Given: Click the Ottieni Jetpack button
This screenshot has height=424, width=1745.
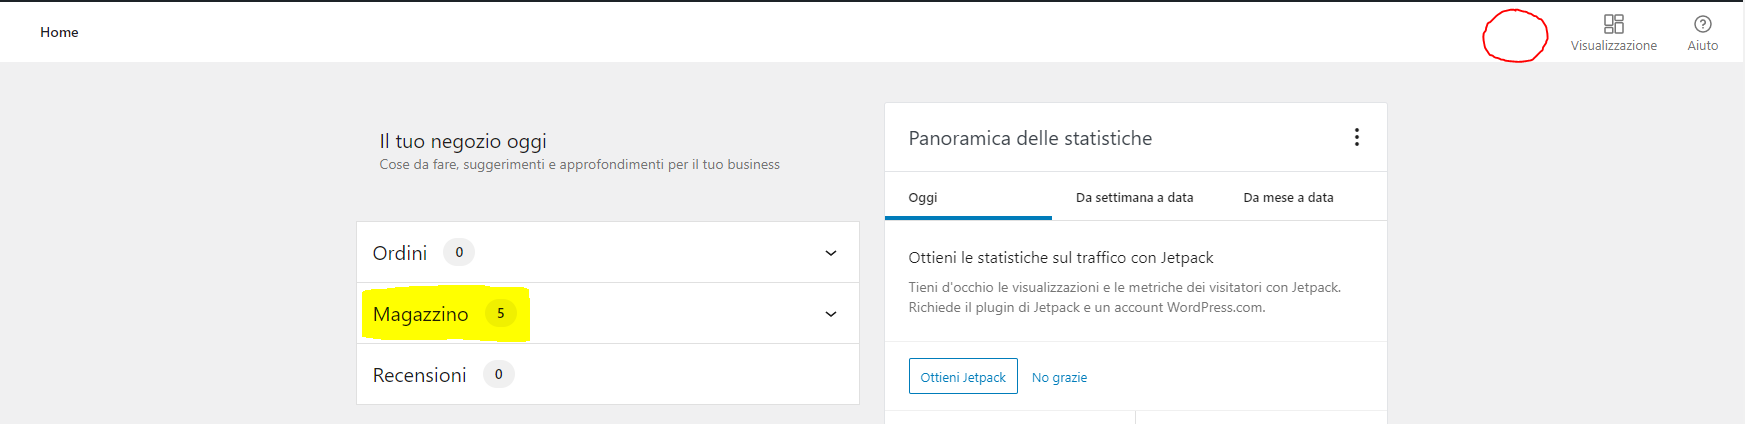Looking at the screenshot, I should [x=963, y=376].
